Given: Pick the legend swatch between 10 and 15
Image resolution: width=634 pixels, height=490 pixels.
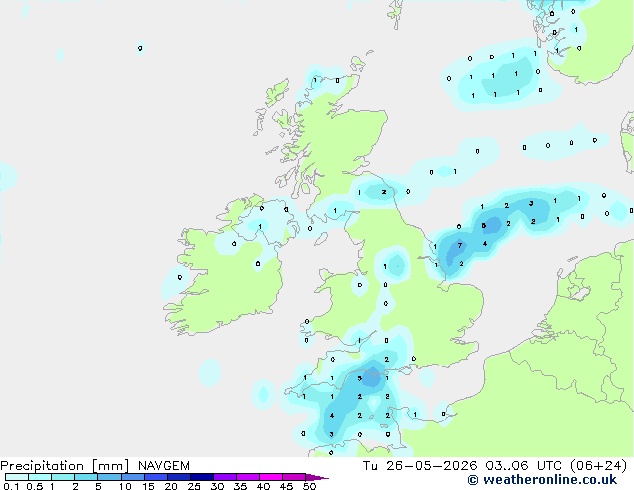Looking at the screenshot, I should (133, 477).
